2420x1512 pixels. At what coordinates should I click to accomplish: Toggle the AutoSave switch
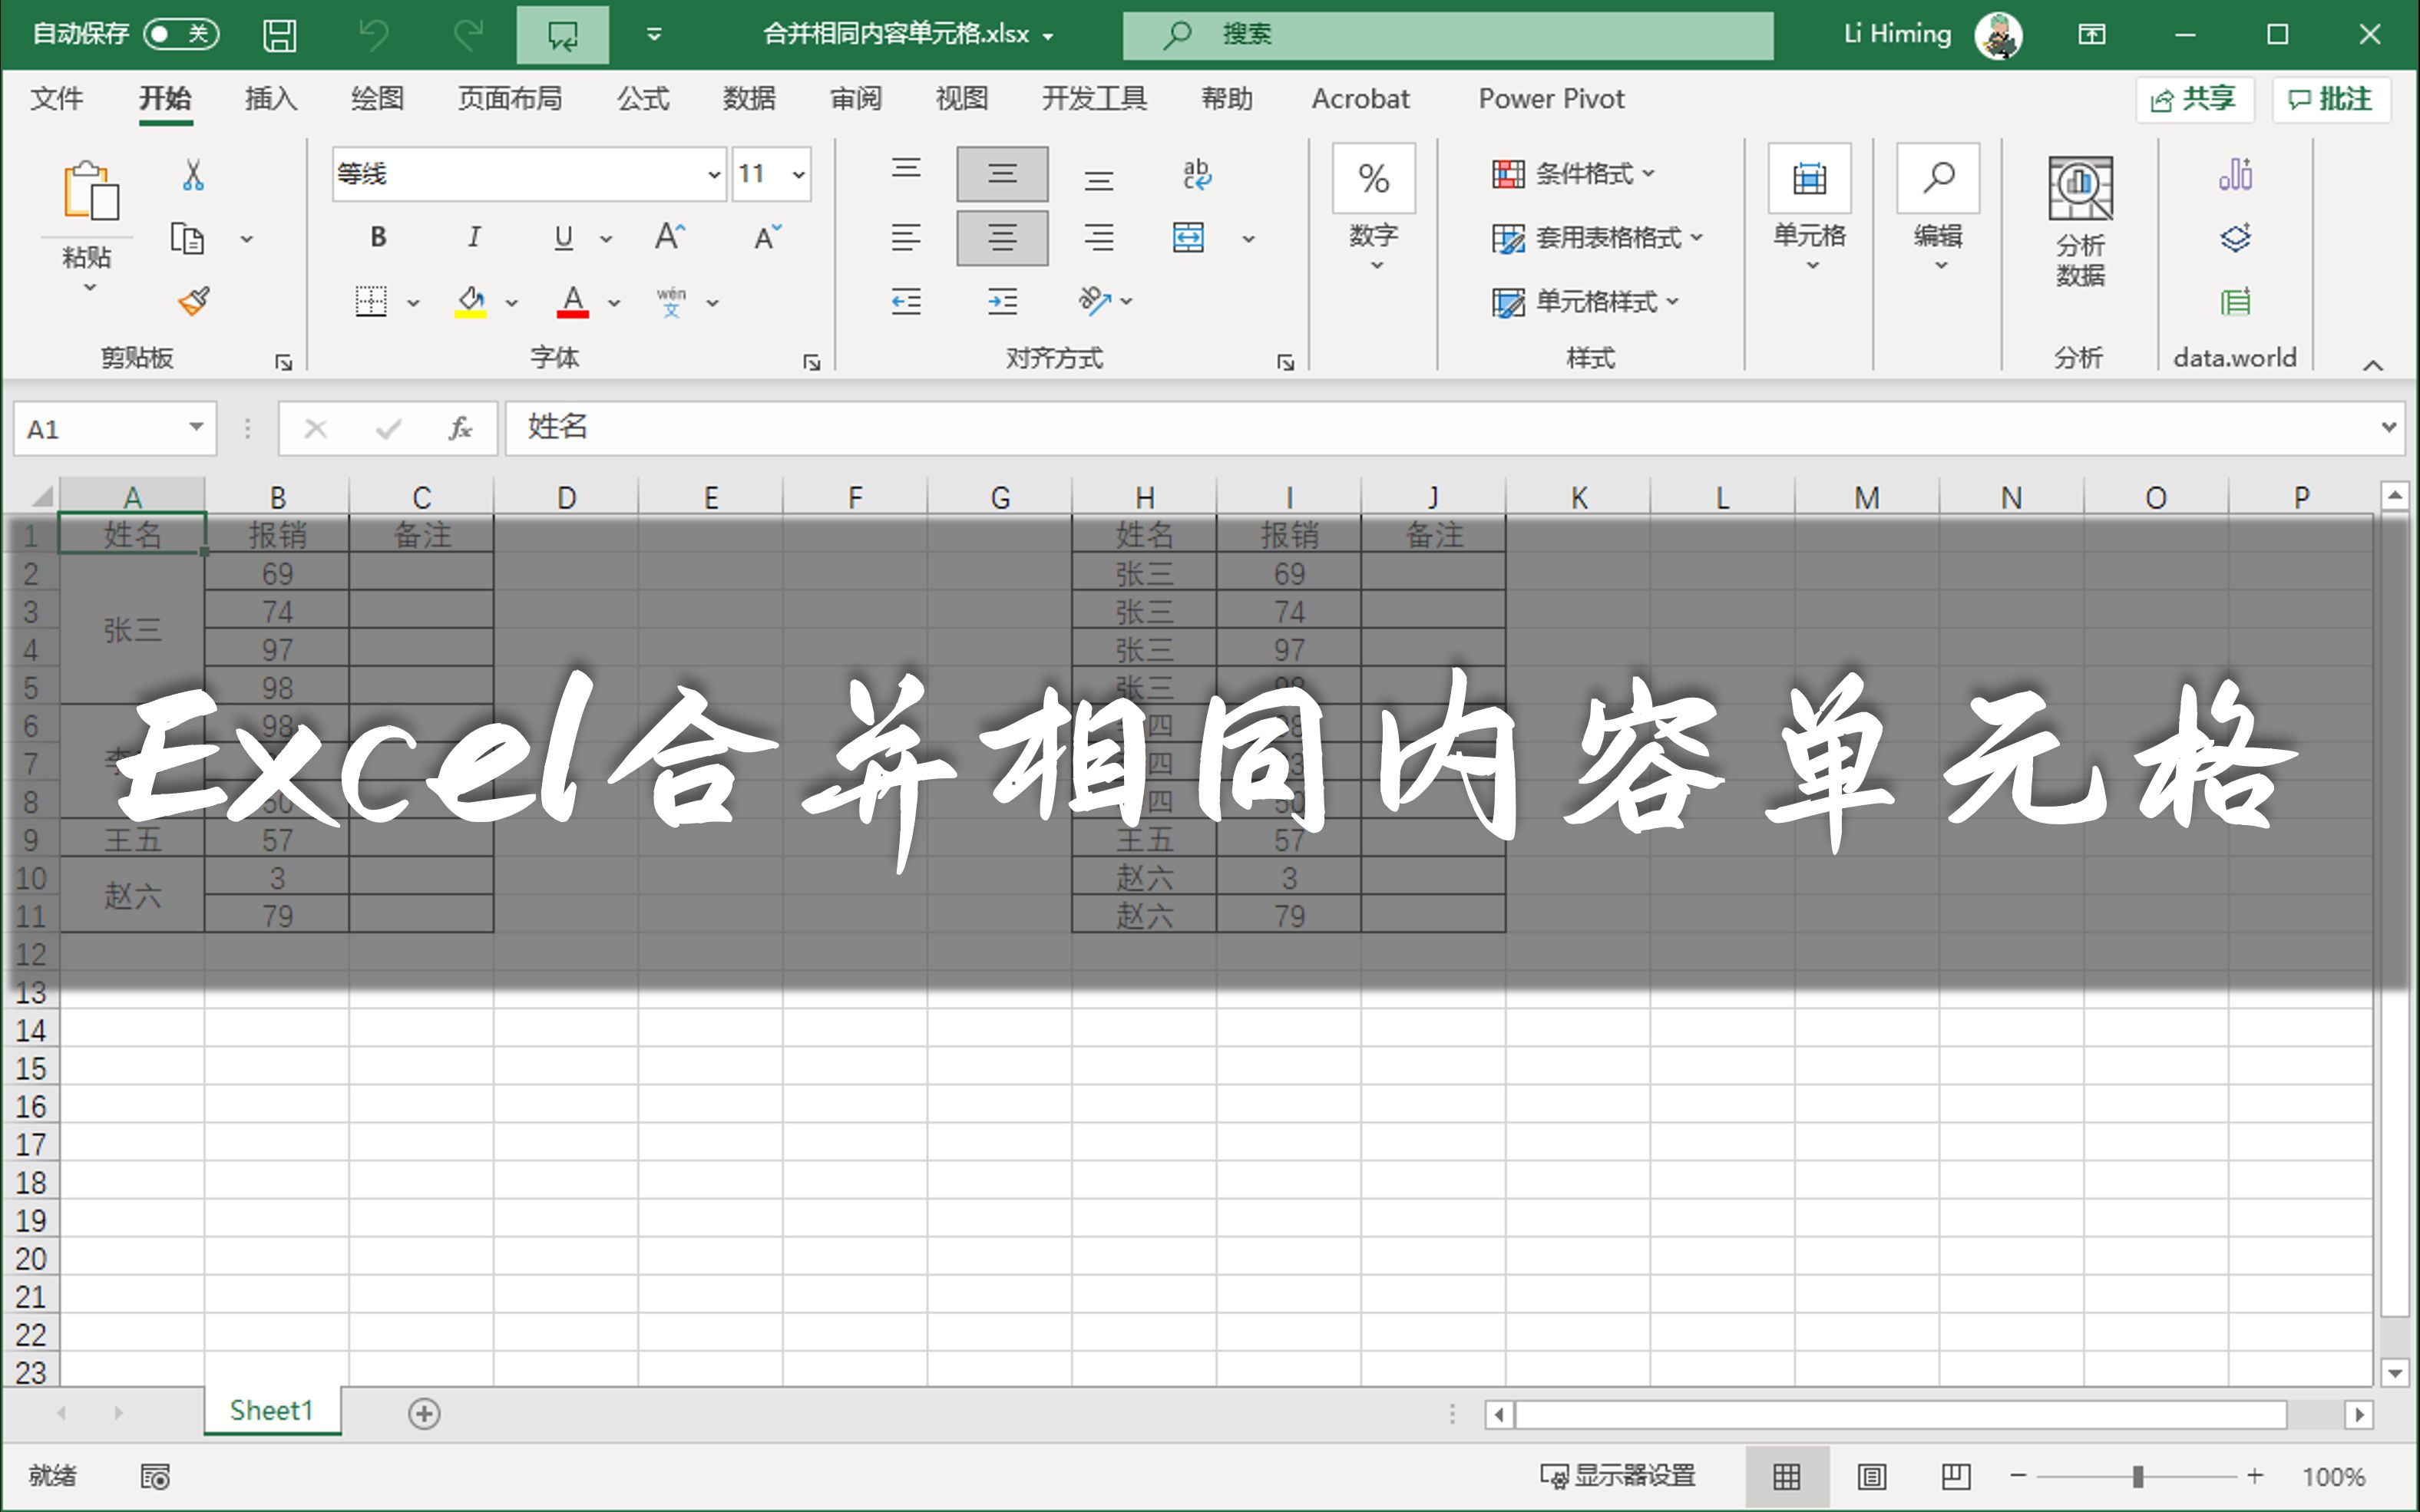coord(181,35)
